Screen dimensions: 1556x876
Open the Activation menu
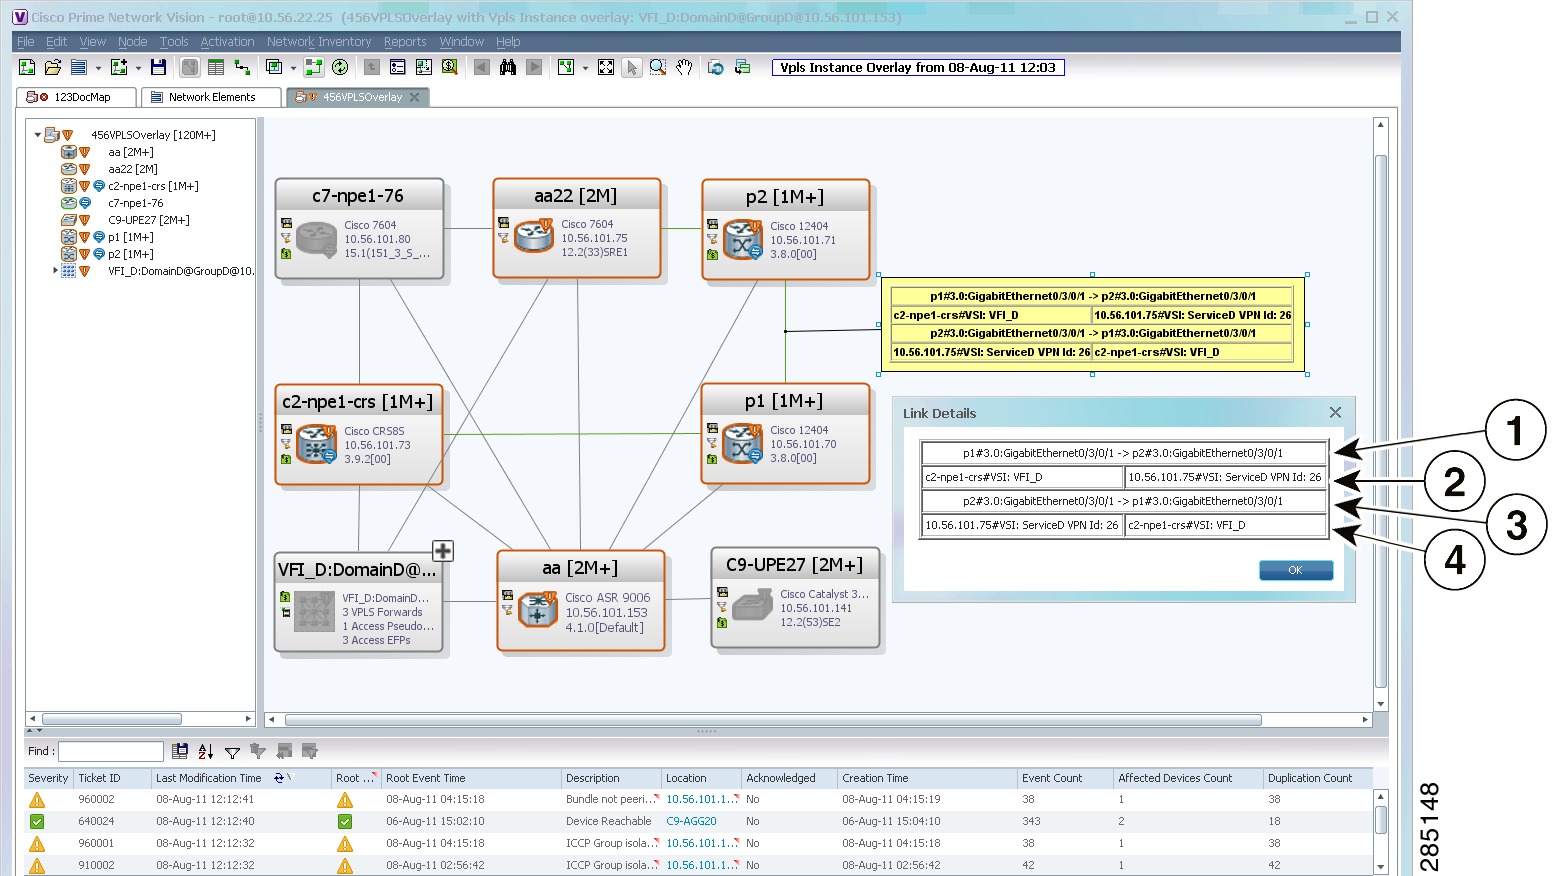point(227,42)
